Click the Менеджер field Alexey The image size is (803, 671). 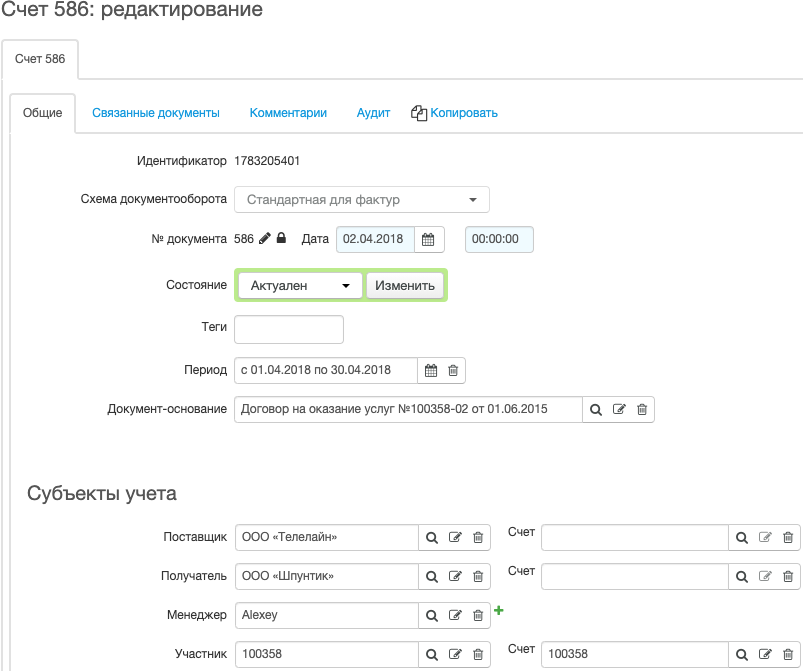pyautogui.click(x=327, y=615)
